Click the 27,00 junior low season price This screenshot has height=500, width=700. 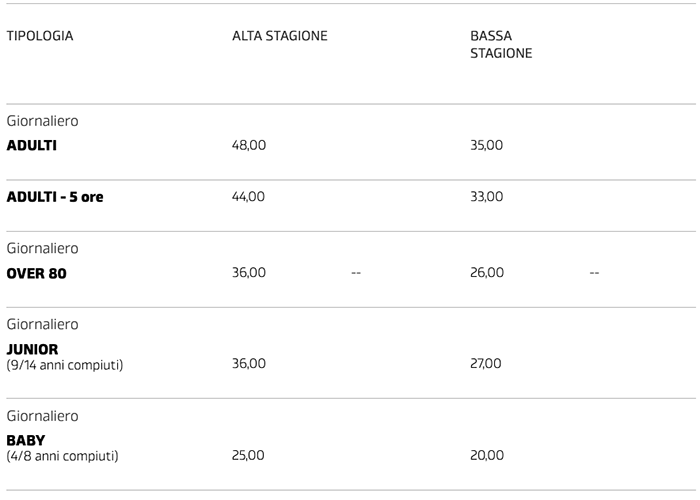[486, 364]
